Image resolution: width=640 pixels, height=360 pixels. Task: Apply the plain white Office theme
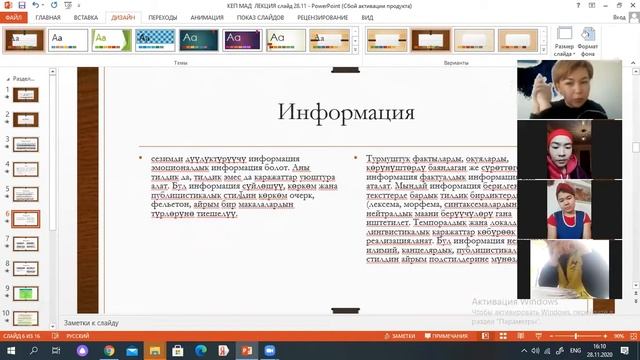[68, 40]
